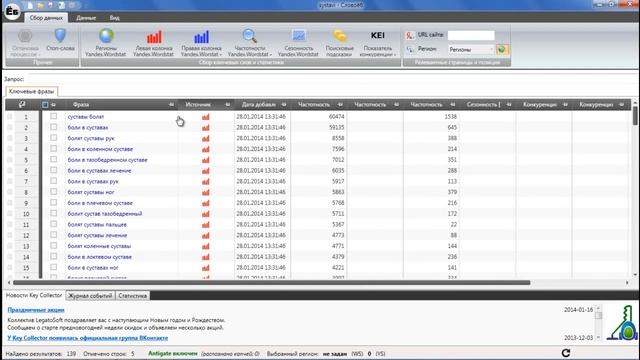Open the phrase link болят коленные суставы
Viewport: 640px width, 360px height.
99,246
